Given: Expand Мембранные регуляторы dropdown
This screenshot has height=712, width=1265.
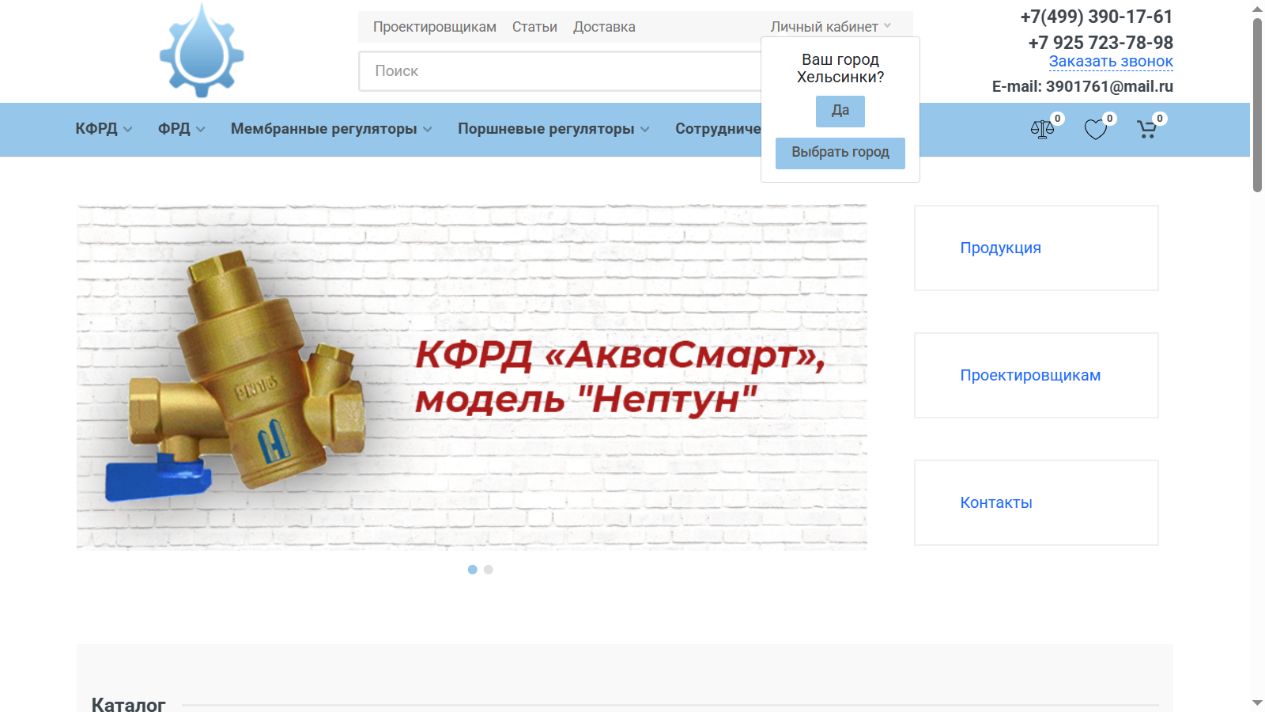Looking at the screenshot, I should [x=331, y=129].
